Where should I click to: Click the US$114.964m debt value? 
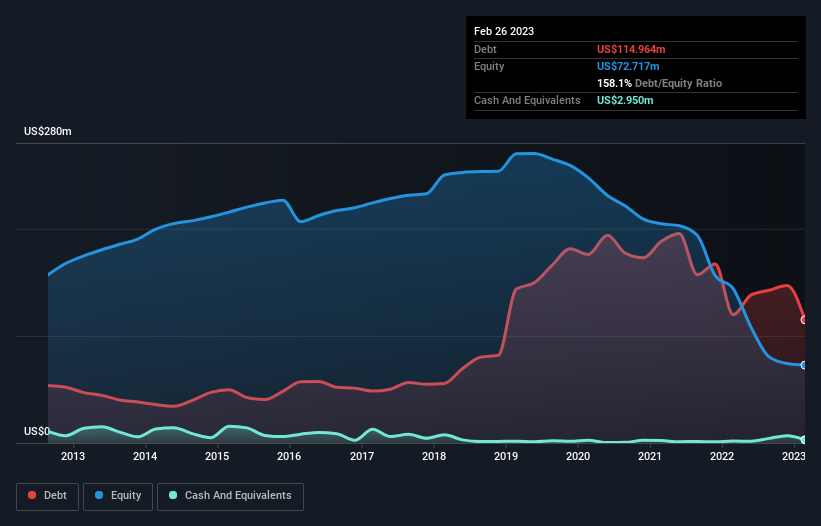pyautogui.click(x=631, y=49)
